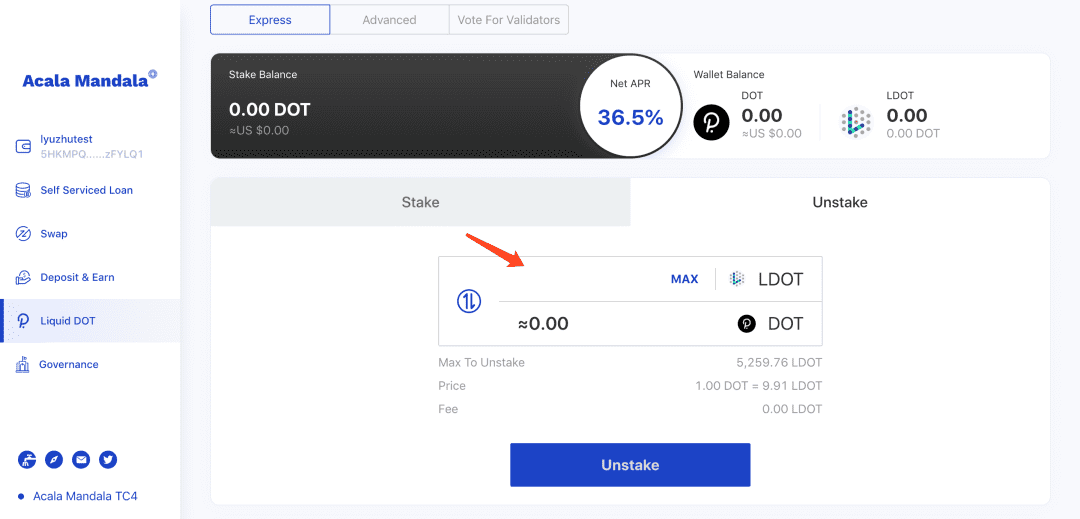Switch to the Express tab
This screenshot has height=519, width=1080.
point(270,20)
